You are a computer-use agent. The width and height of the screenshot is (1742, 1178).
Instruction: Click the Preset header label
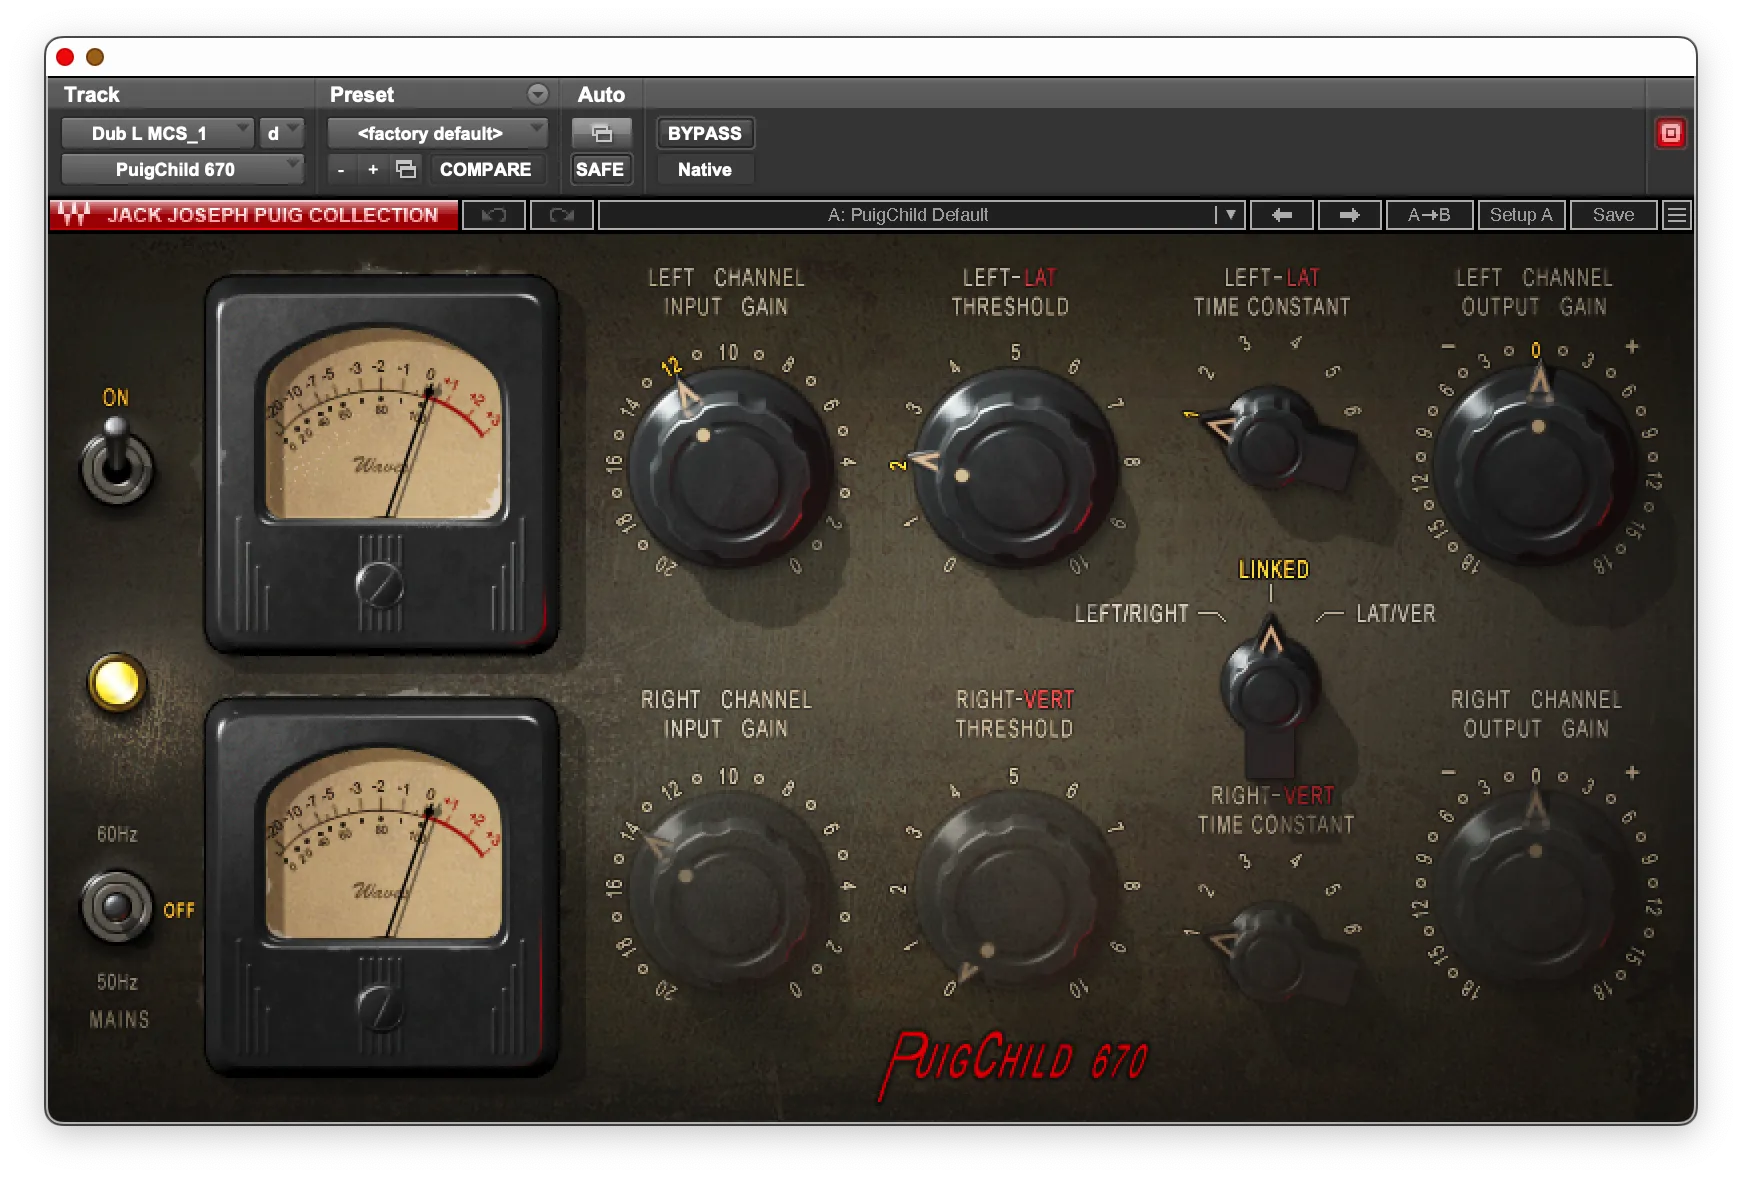tap(362, 94)
